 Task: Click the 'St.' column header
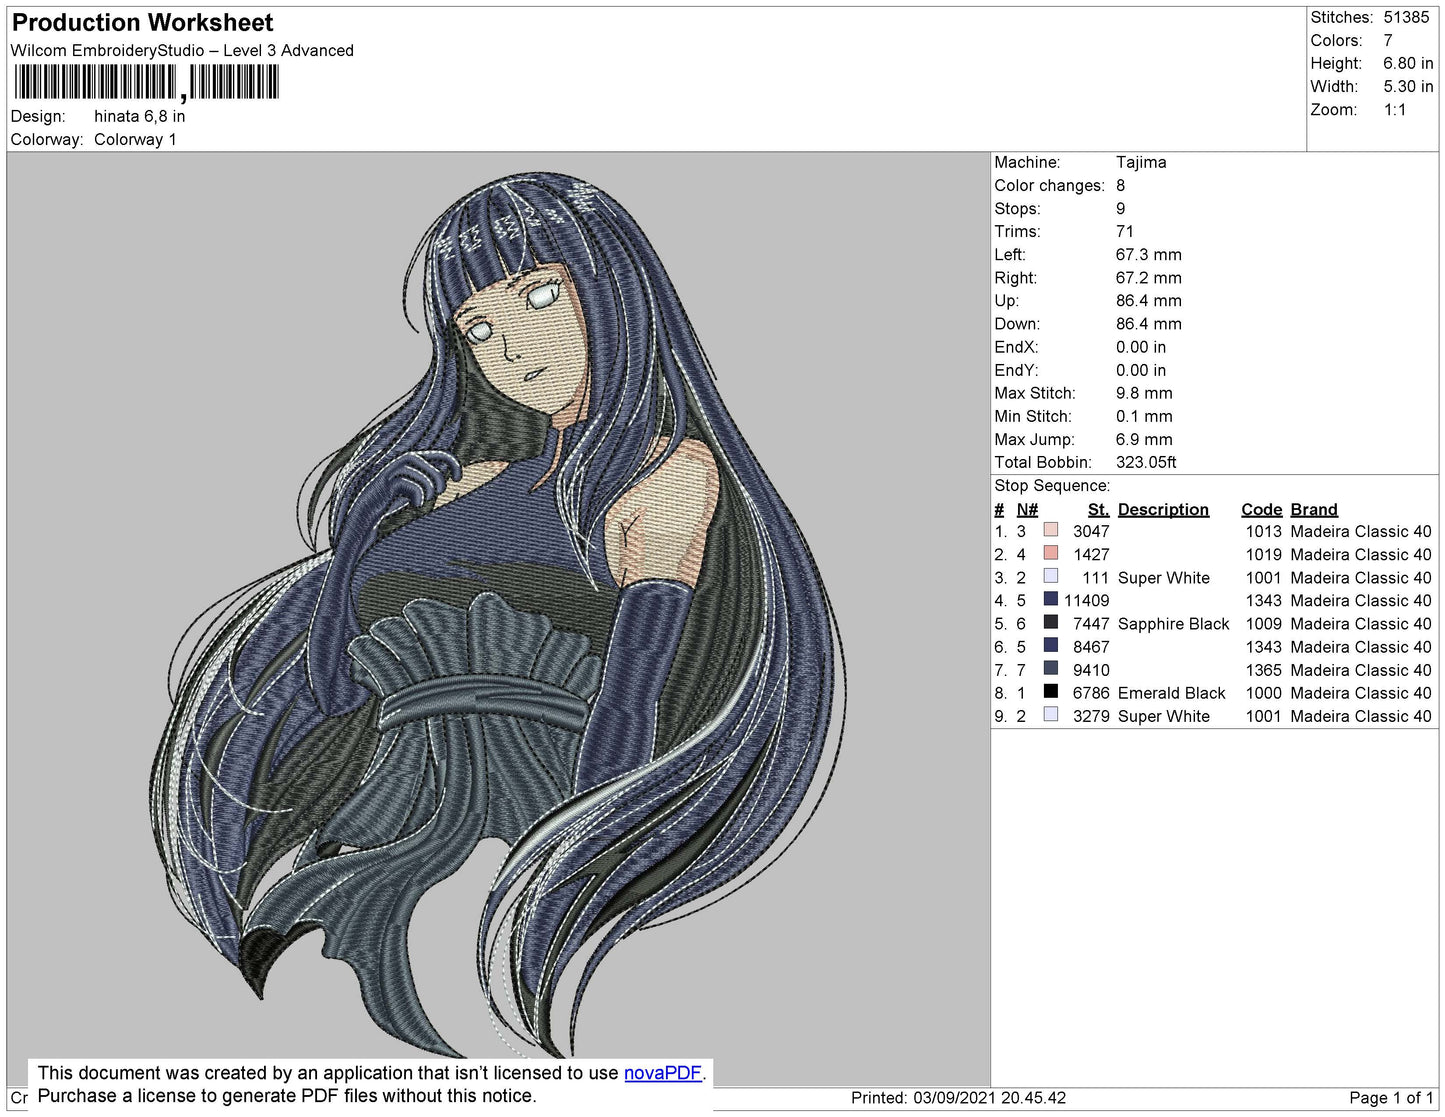coord(1098,509)
